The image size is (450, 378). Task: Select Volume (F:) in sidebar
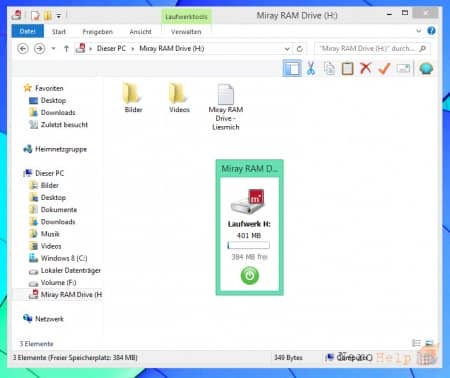tap(53, 283)
